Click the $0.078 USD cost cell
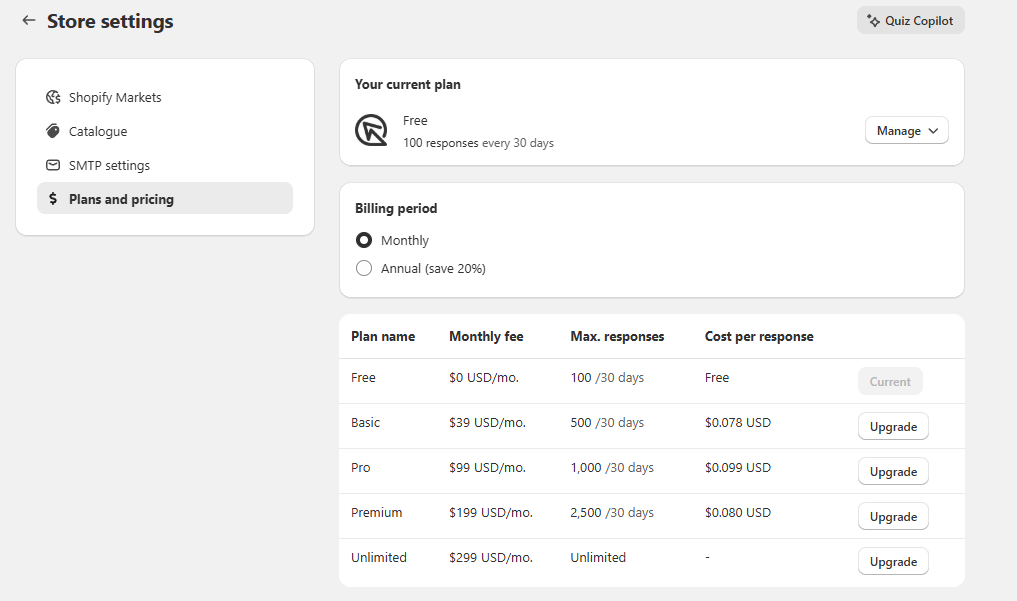This screenshot has width=1017, height=601. point(737,423)
